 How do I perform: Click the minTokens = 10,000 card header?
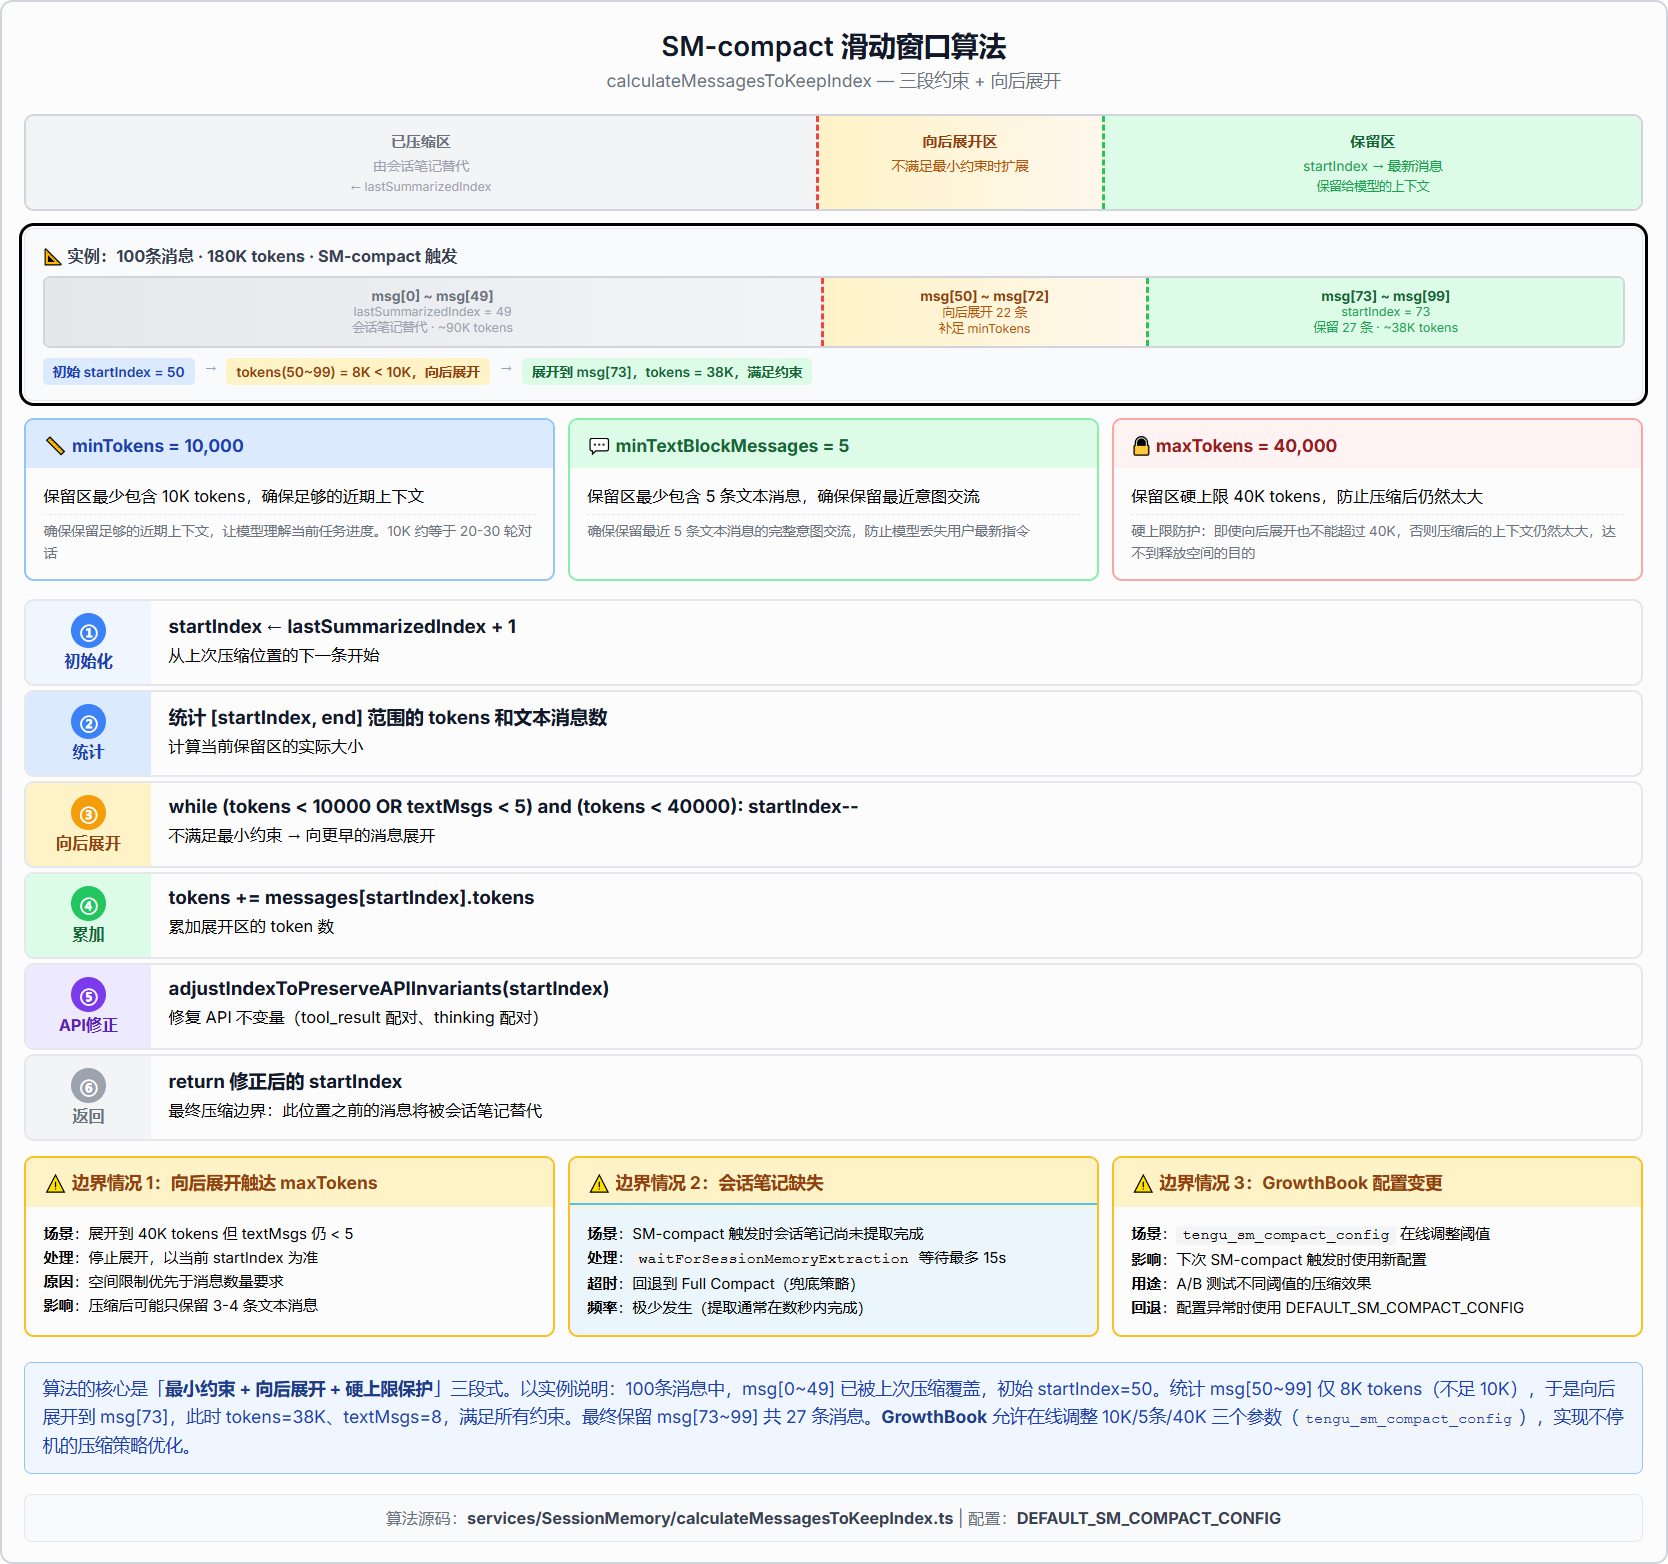(290, 445)
